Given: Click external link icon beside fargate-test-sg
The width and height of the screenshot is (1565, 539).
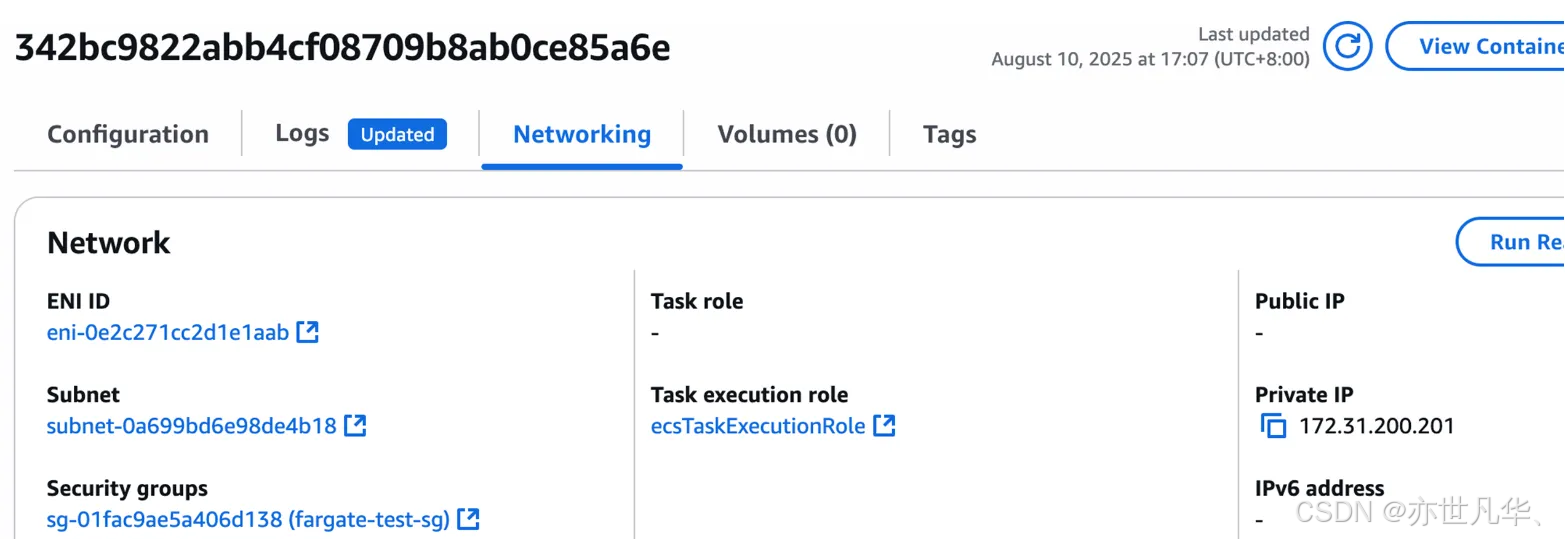Looking at the screenshot, I should pyautogui.click(x=468, y=519).
